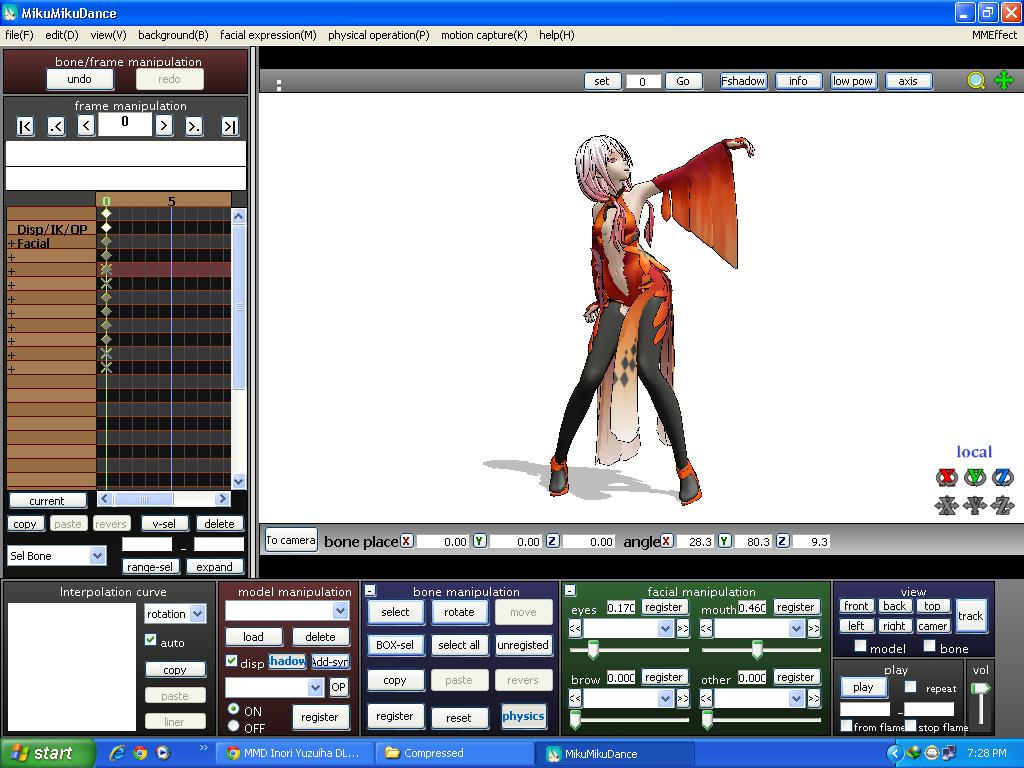Click the Fshadow button
Screen dimensions: 1024x768
click(743, 81)
